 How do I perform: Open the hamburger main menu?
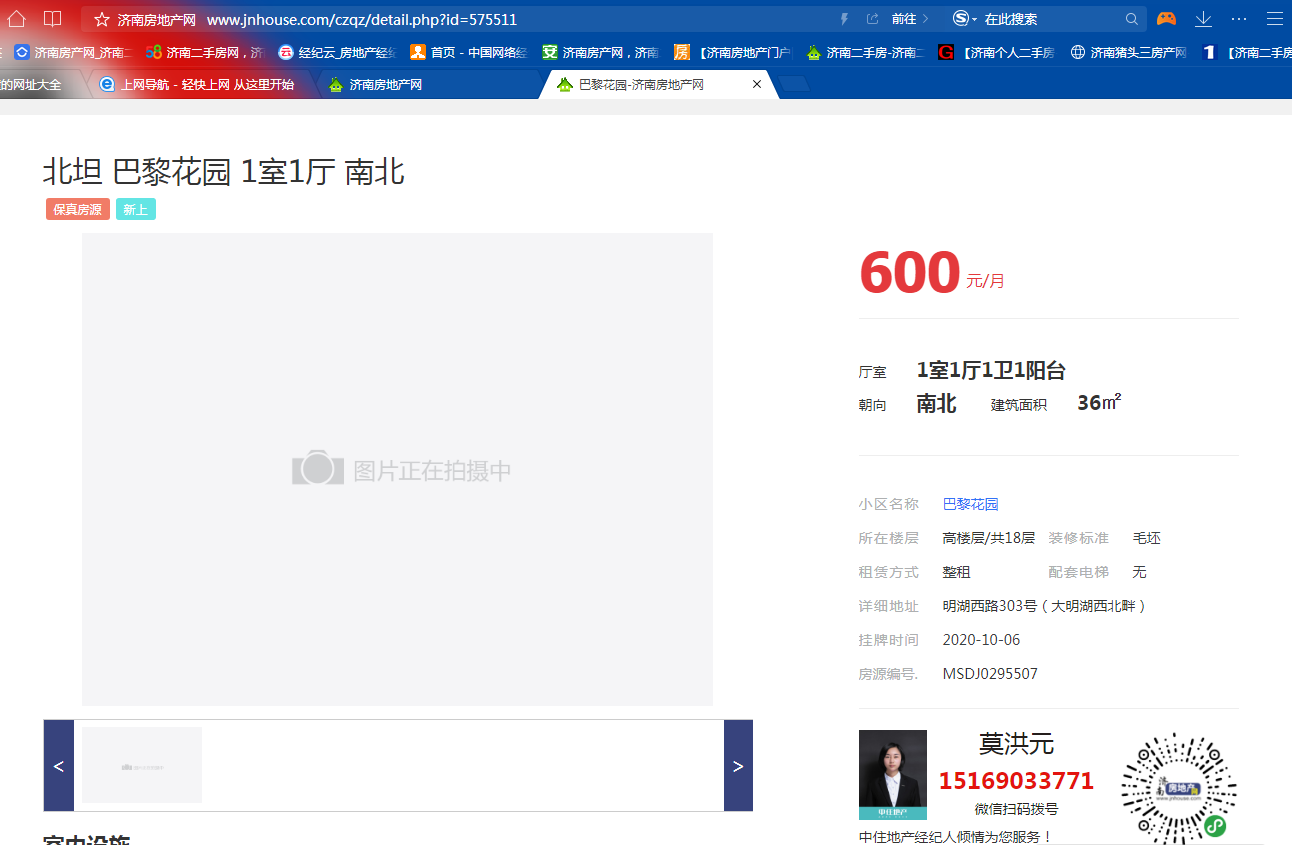pyautogui.click(x=1274, y=19)
